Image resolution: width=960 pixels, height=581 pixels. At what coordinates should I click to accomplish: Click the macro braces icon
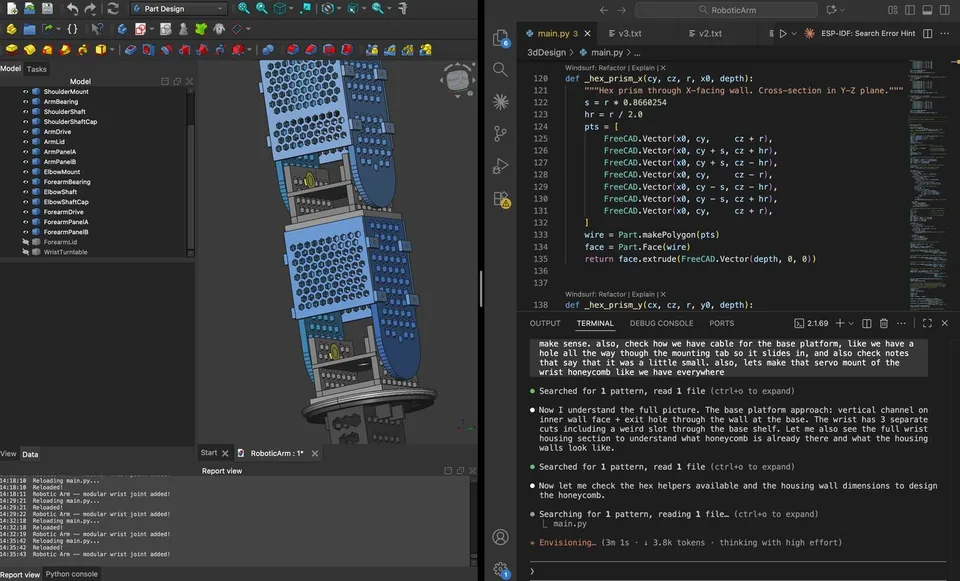click(72, 29)
